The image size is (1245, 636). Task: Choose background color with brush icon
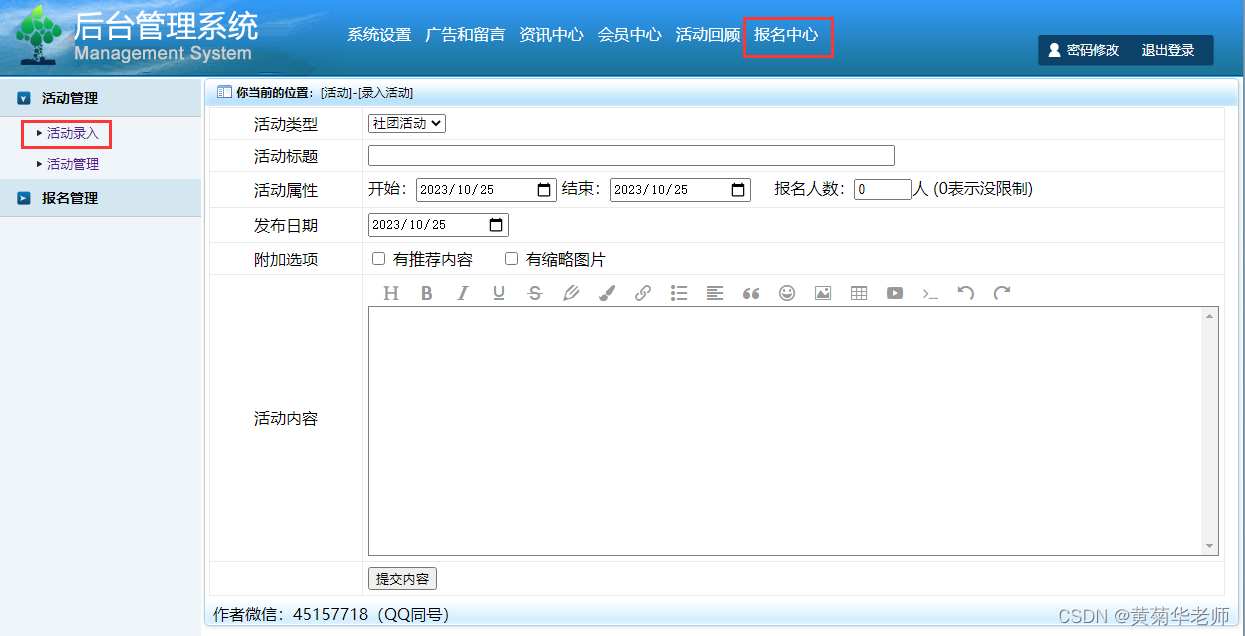coord(607,293)
